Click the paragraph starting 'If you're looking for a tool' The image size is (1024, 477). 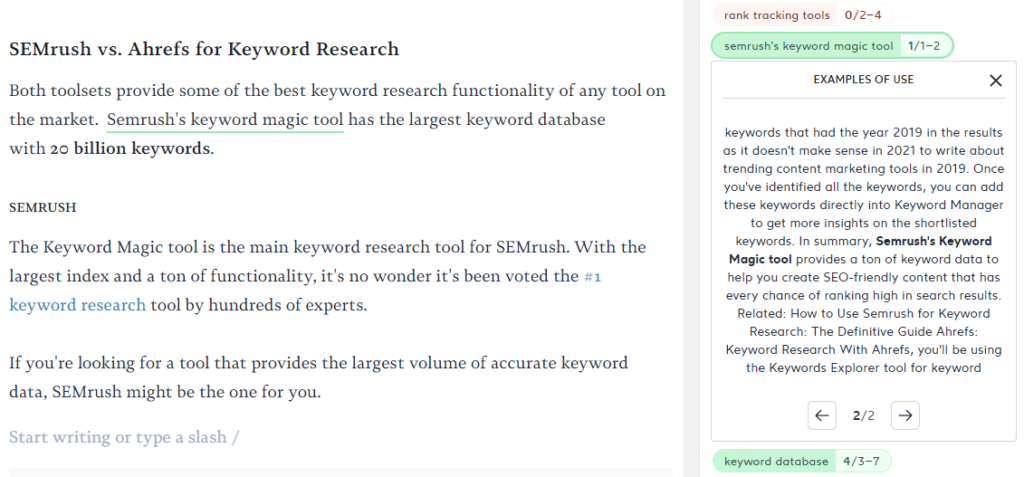pyautogui.click(x=319, y=378)
